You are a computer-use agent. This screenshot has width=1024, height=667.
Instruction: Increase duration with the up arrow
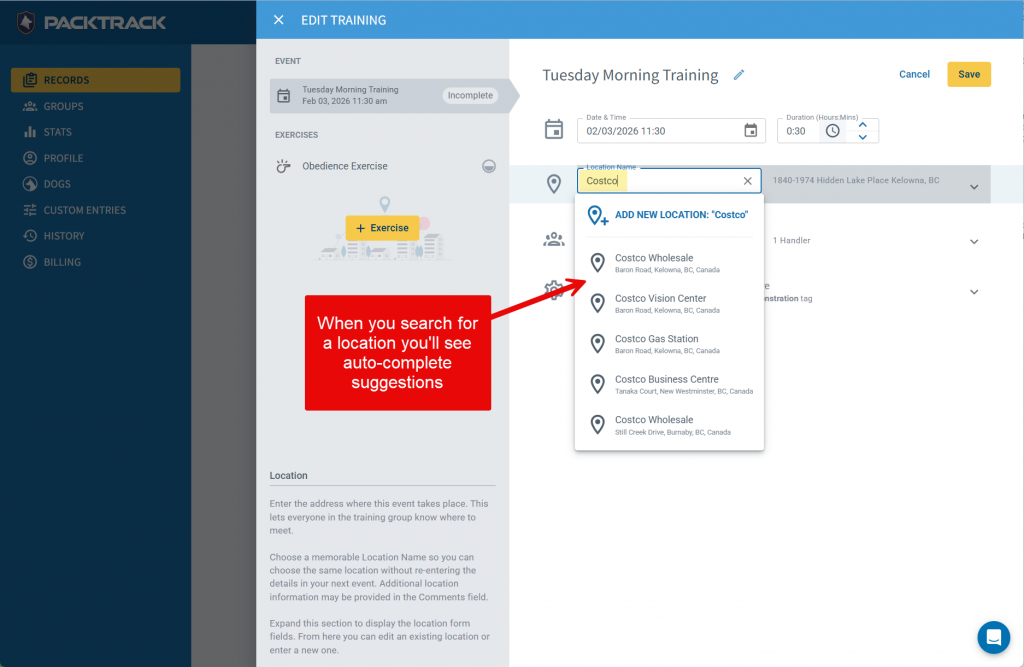click(863, 124)
